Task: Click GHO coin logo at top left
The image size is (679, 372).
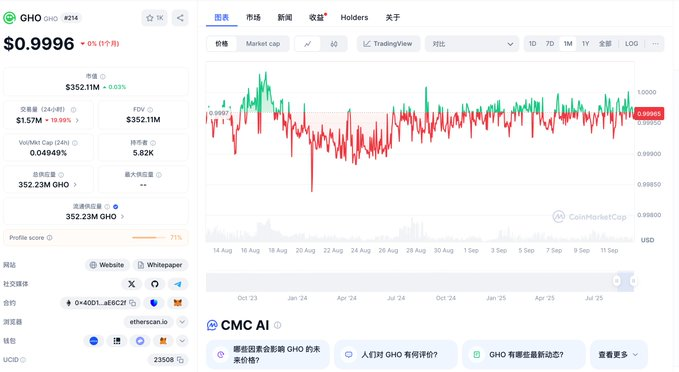Action: click(x=10, y=18)
